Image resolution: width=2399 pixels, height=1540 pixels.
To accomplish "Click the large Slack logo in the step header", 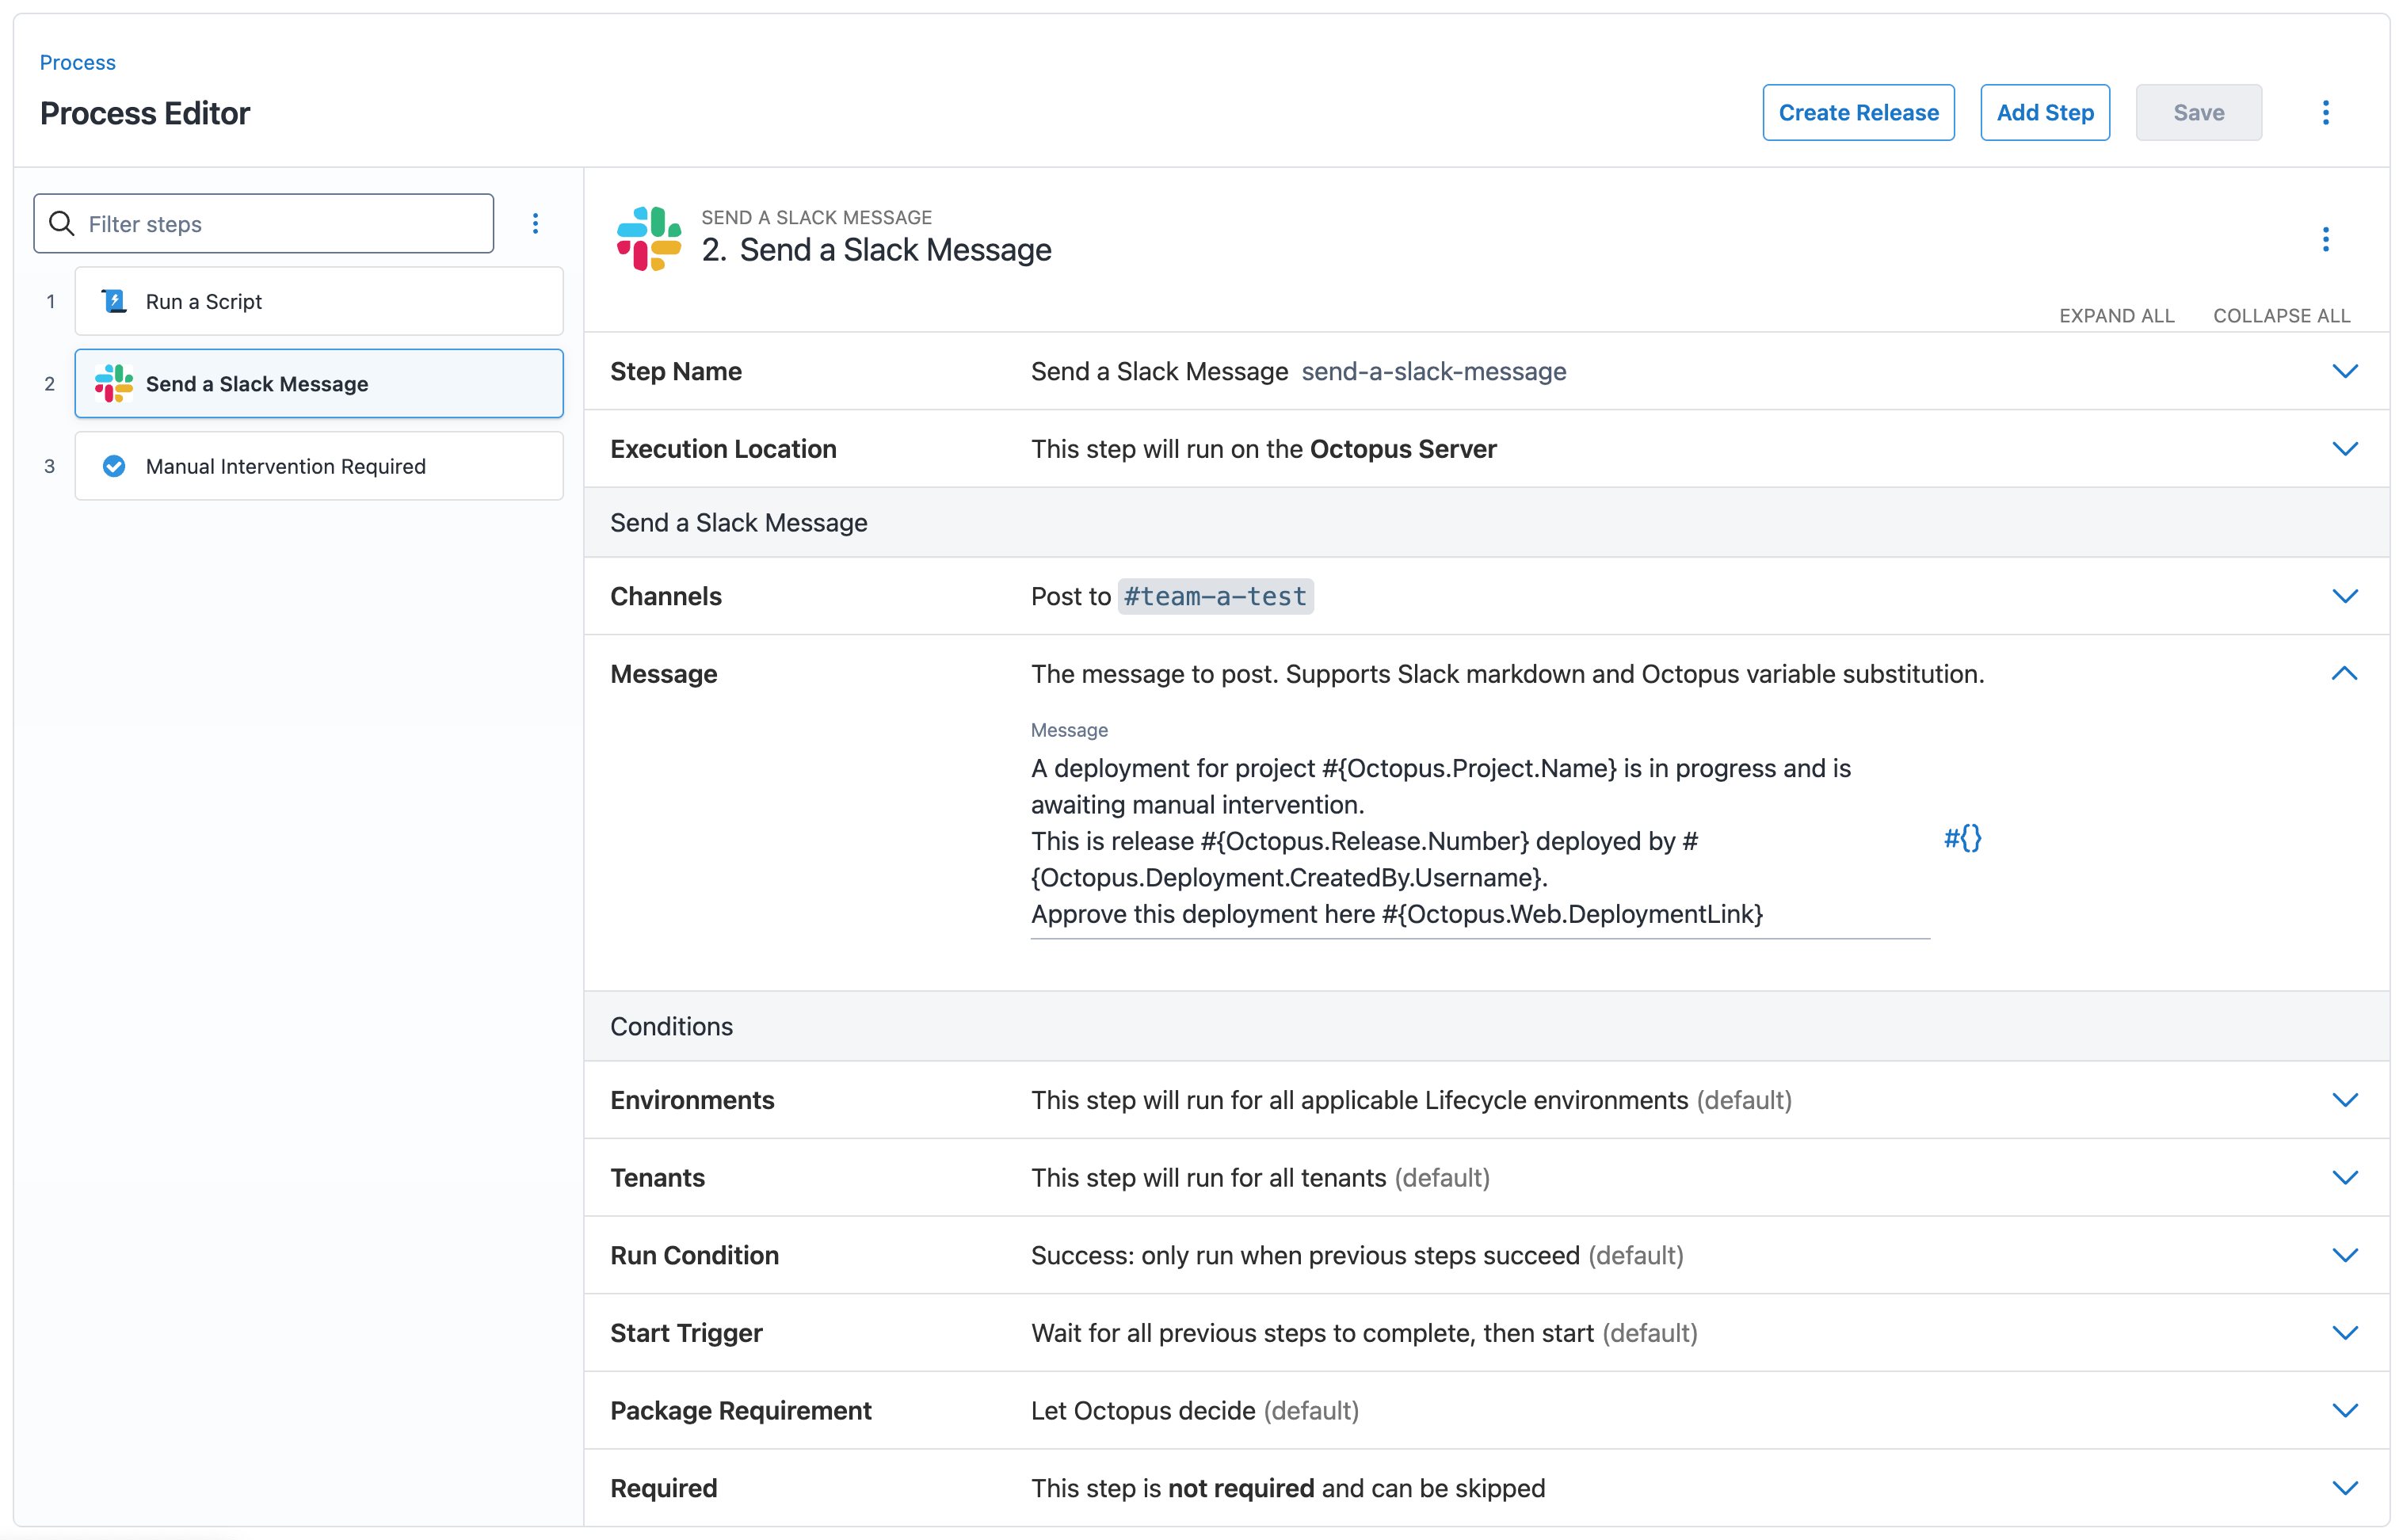I will tap(649, 239).
